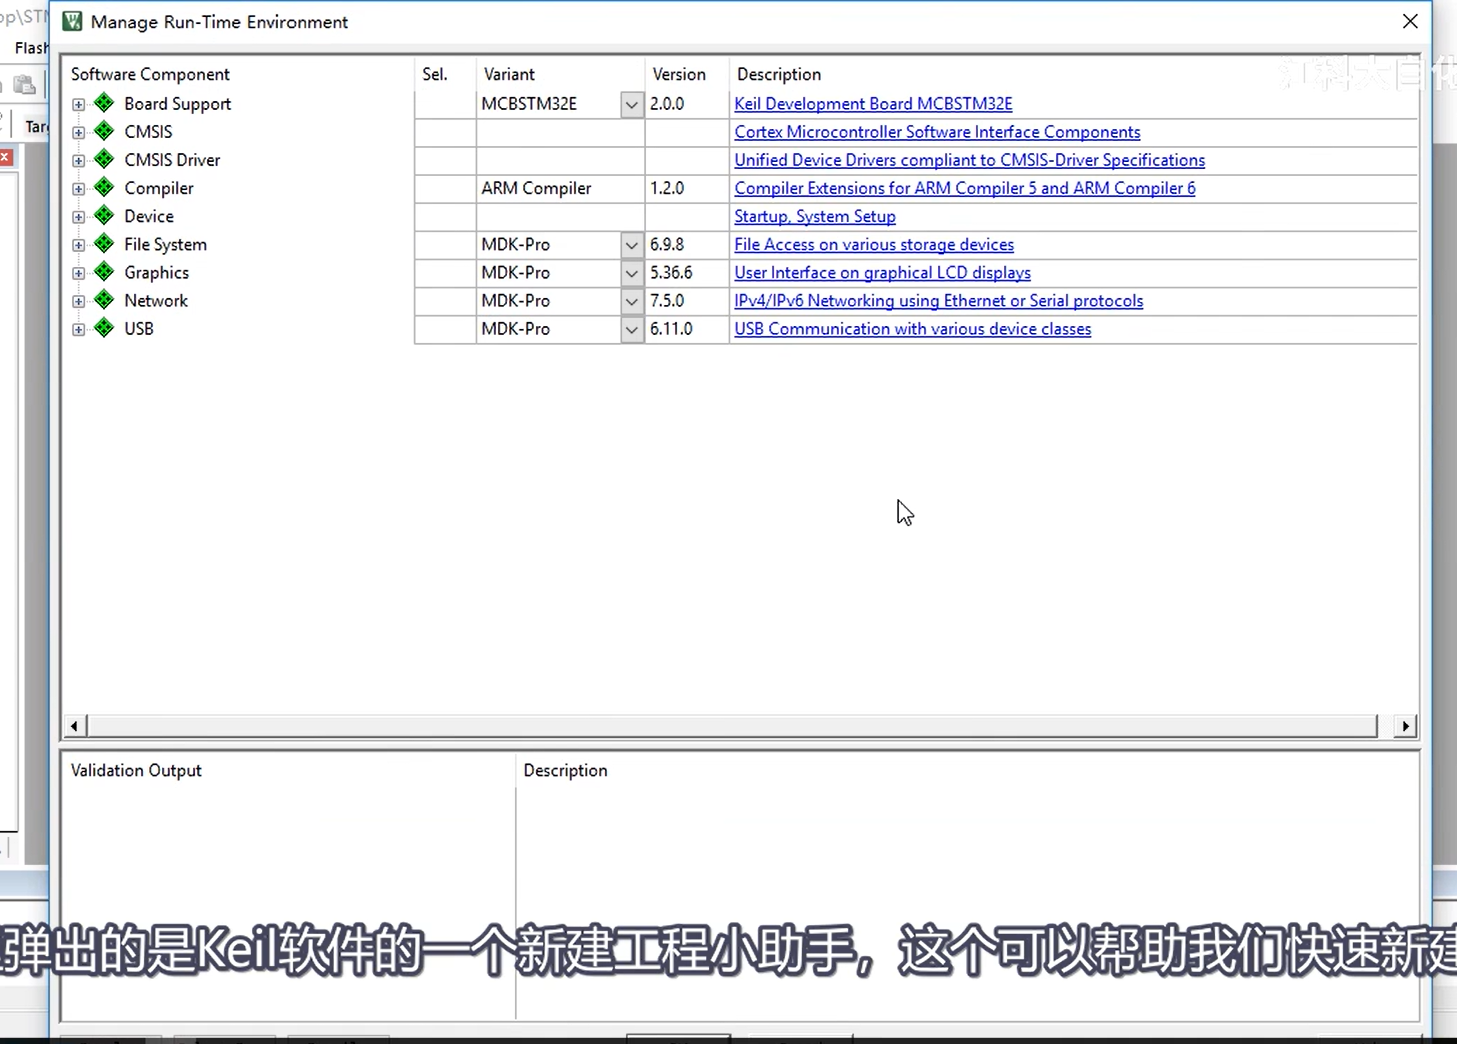Select the File System row label

click(x=165, y=245)
